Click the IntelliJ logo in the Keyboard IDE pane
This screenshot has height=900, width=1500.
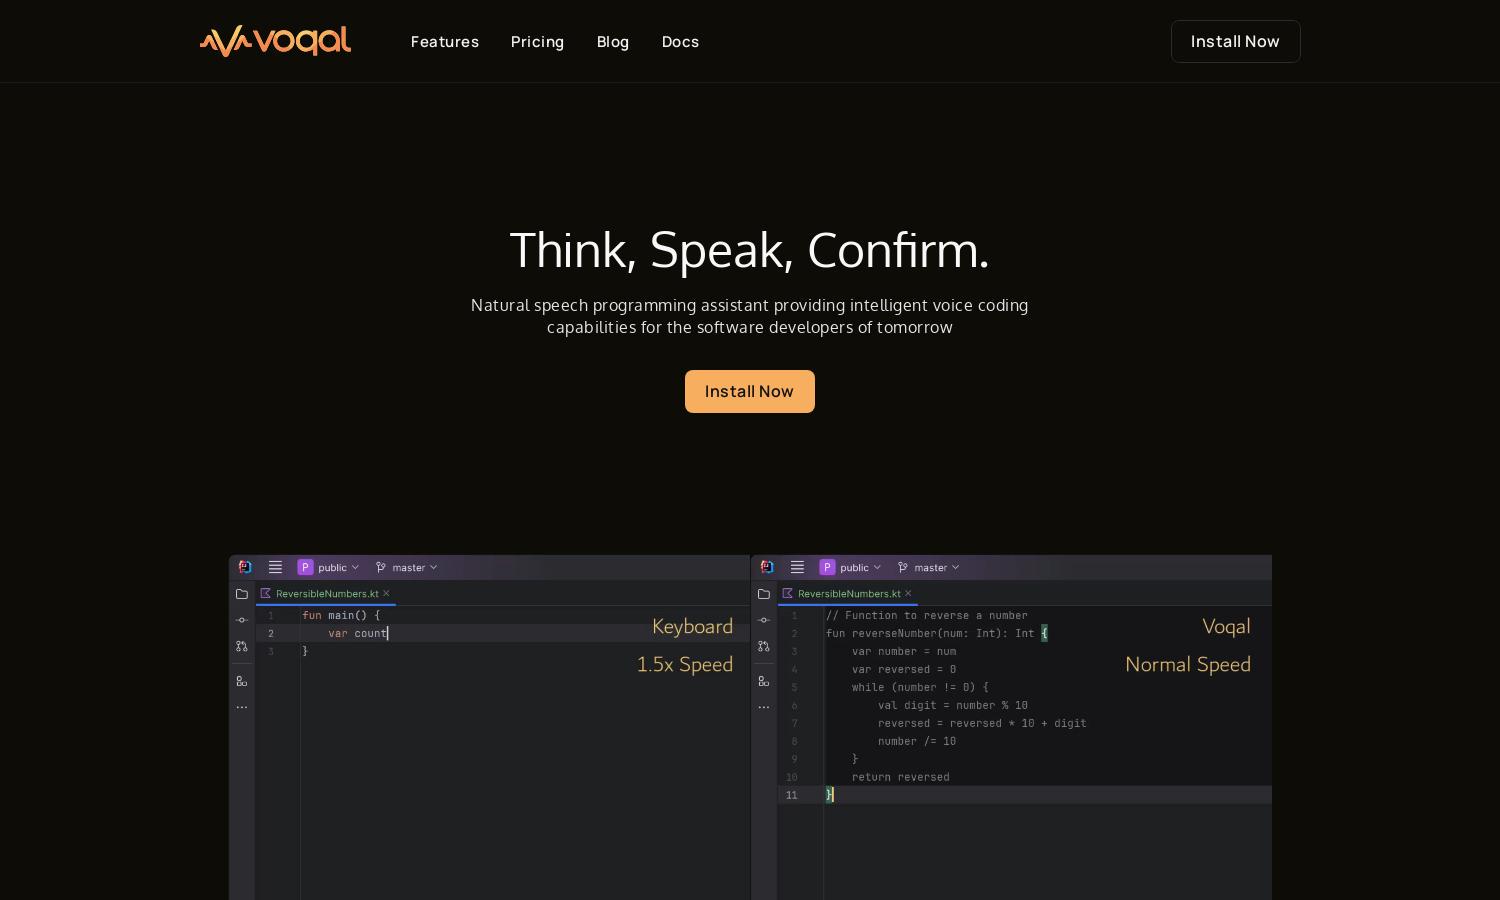tap(245, 567)
